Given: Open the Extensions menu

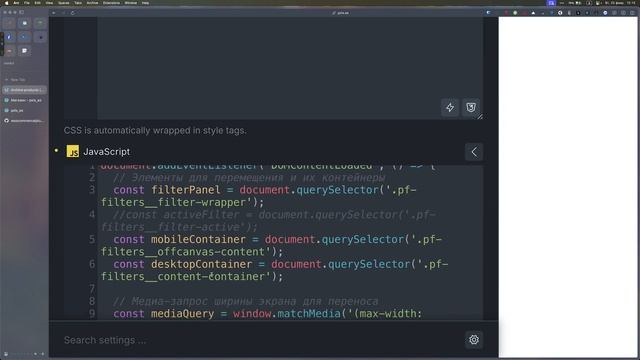Looking at the screenshot, I should tap(111, 3).
